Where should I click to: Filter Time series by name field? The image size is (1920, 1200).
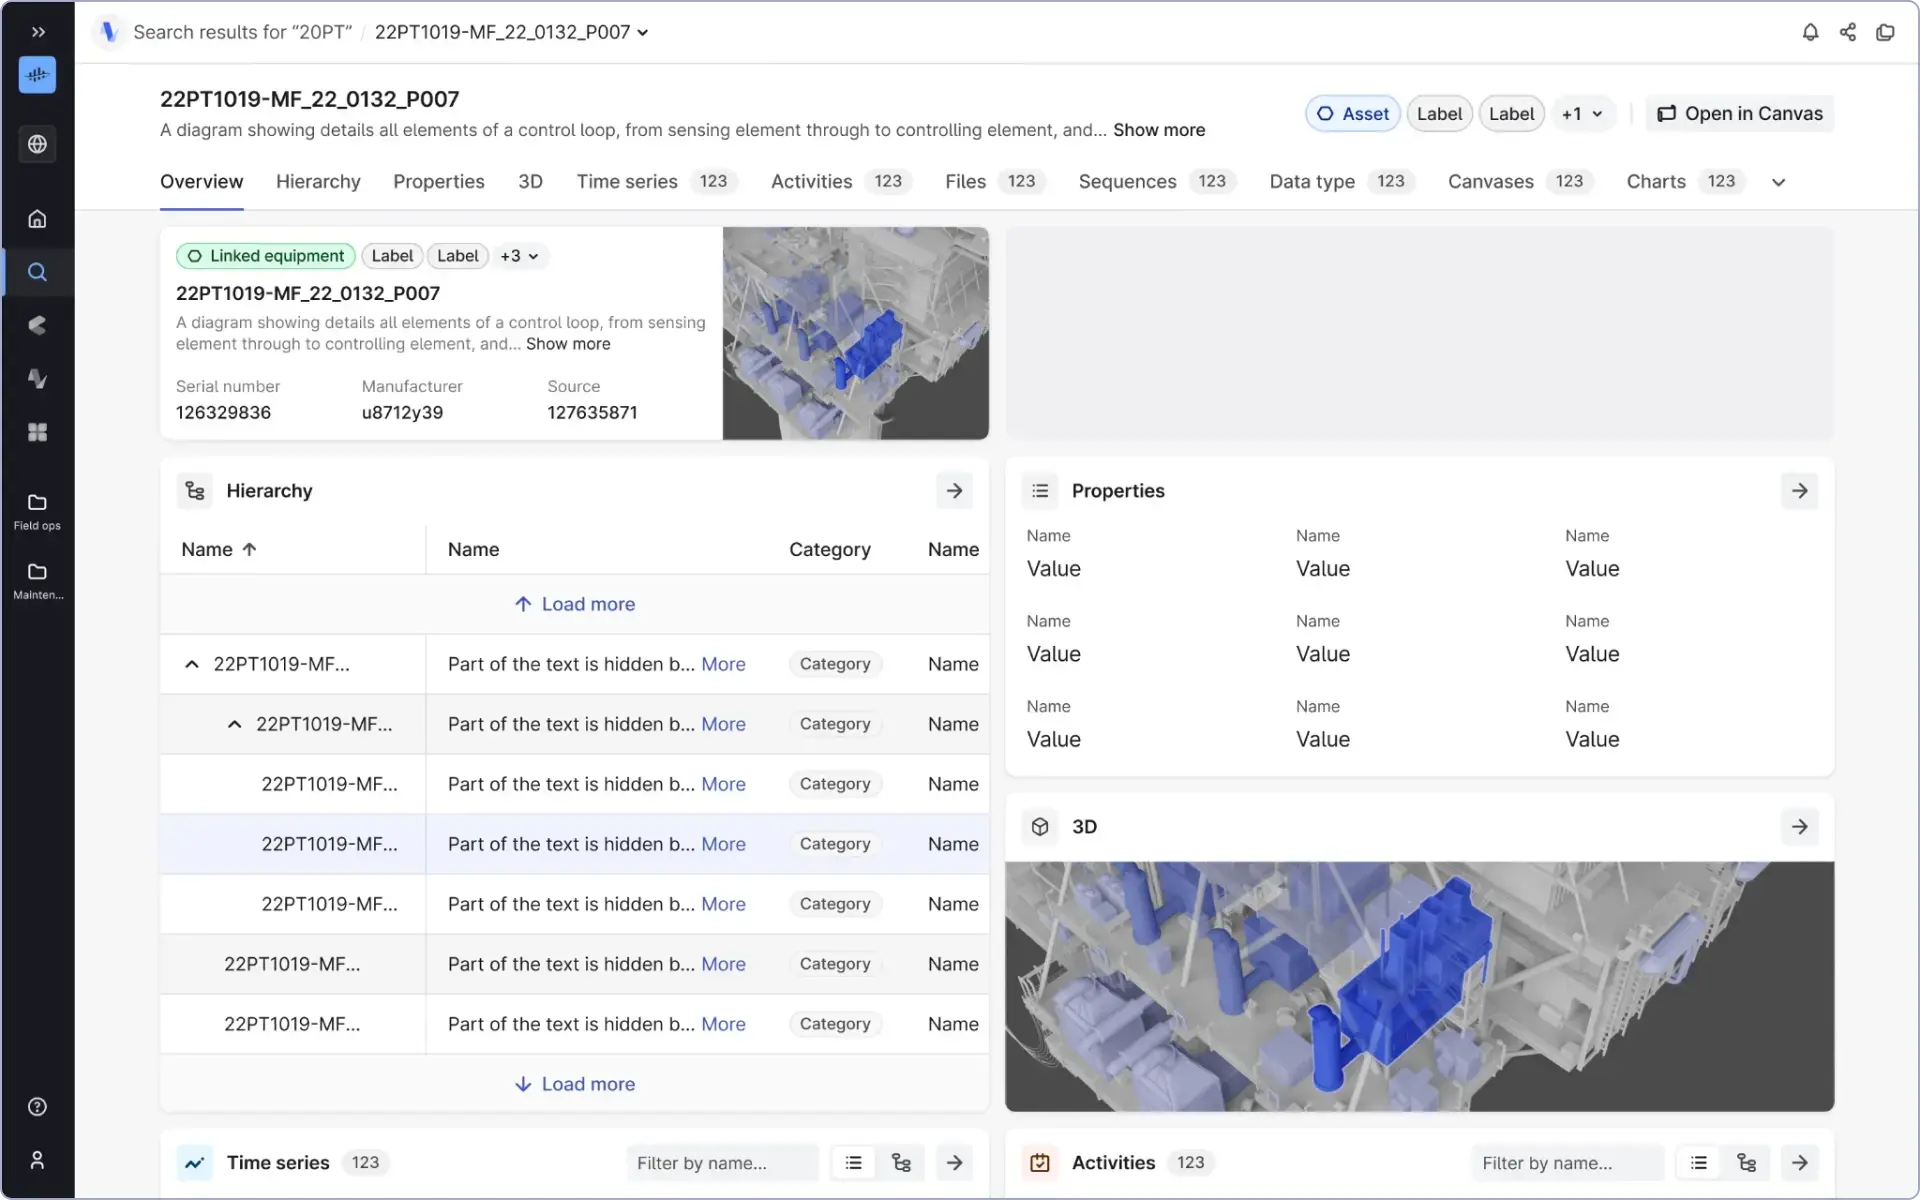tap(722, 1163)
